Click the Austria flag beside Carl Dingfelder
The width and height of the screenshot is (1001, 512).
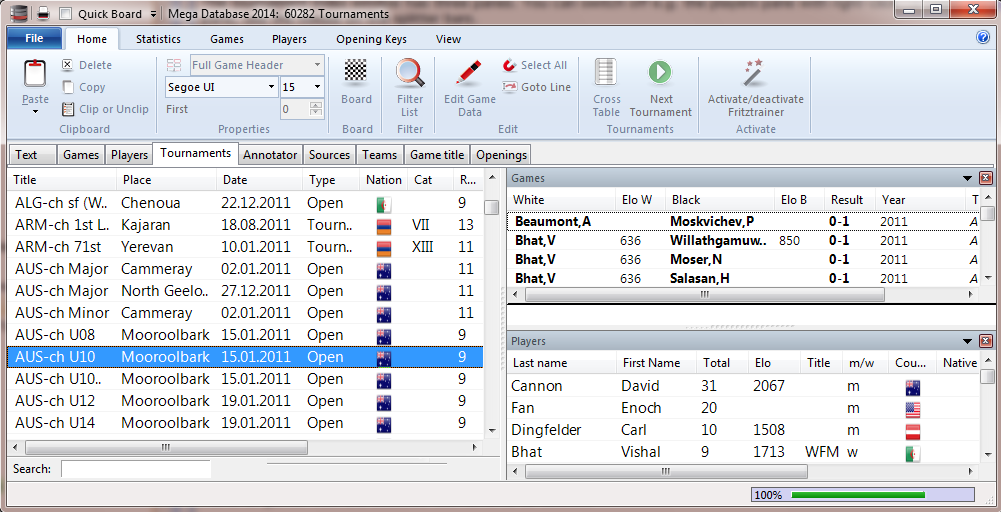913,431
